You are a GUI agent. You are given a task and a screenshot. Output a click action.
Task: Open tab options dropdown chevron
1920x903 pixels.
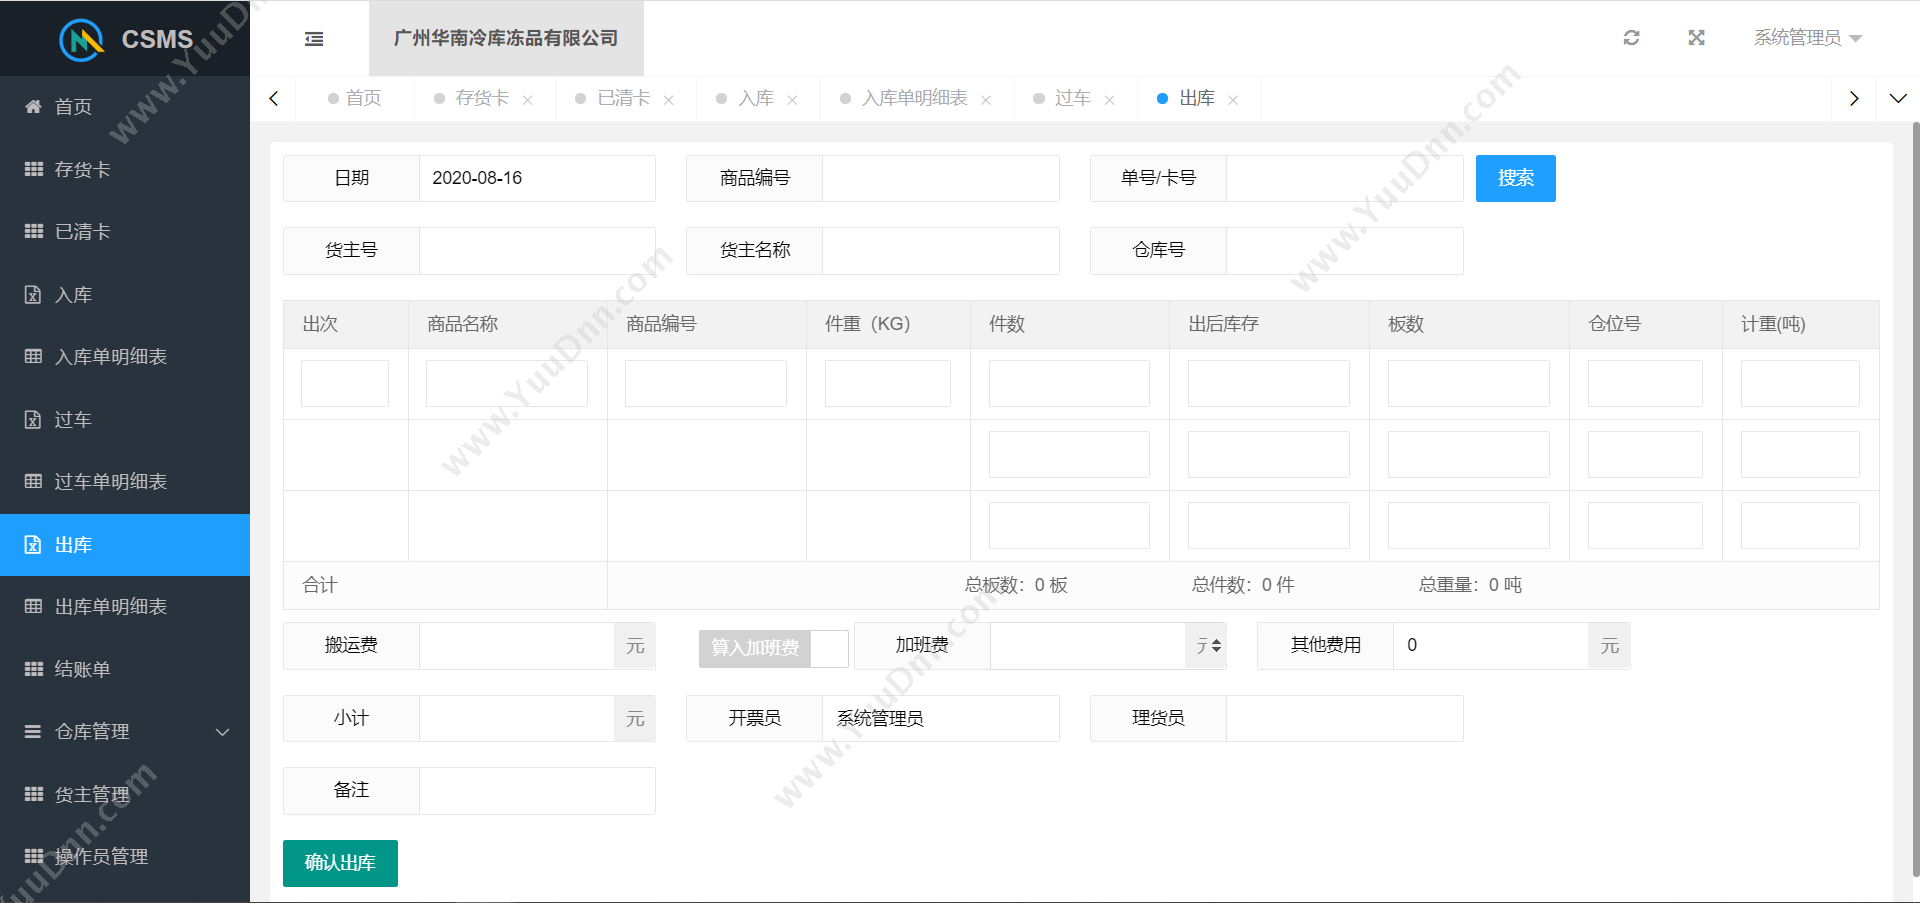point(1898,98)
